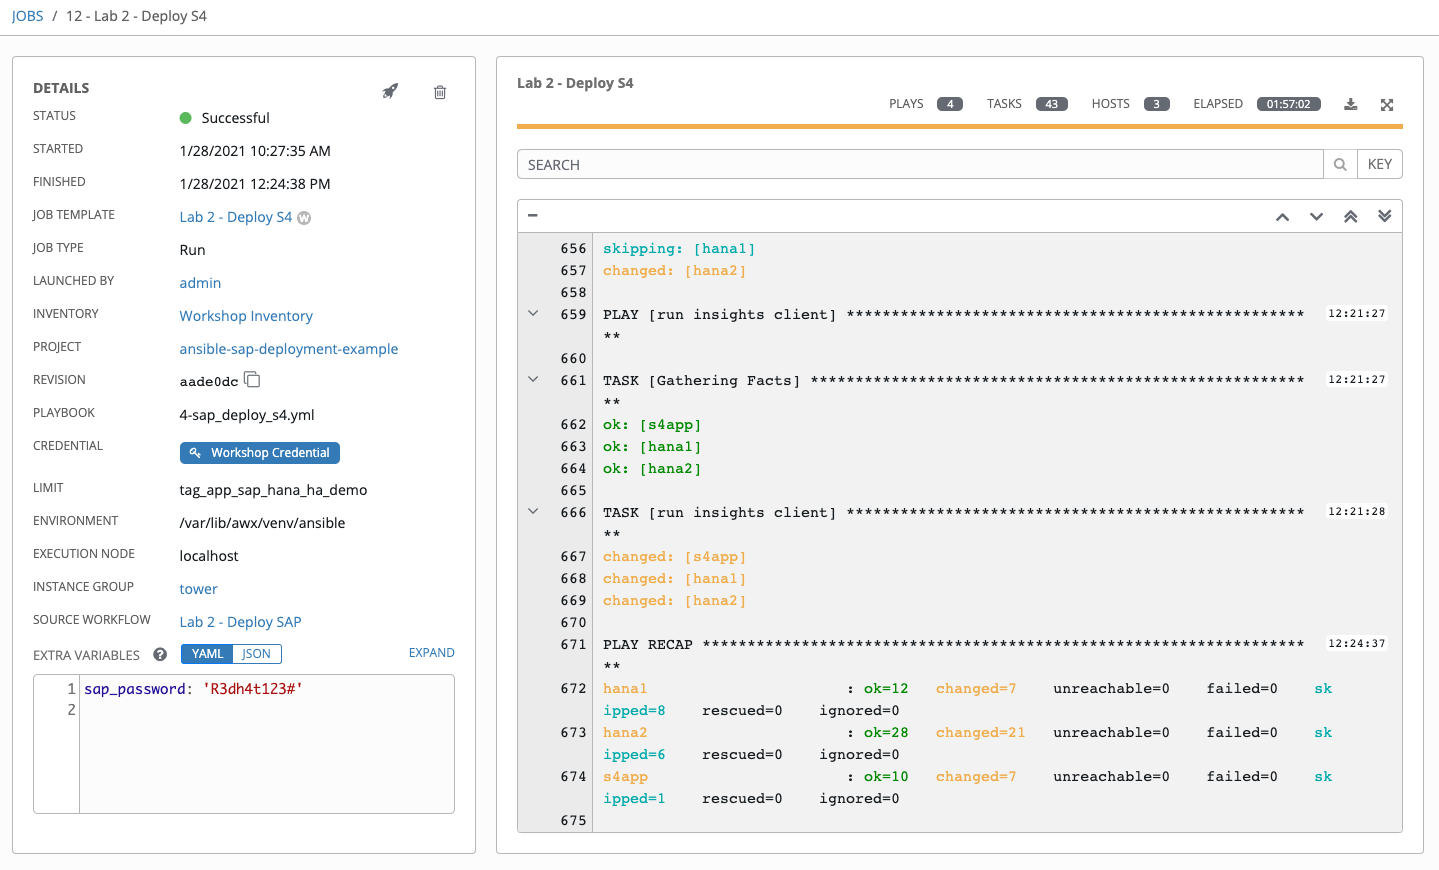Click execution node localhost
Screen dimensions: 1439x870
pyautogui.click(x=209, y=556)
